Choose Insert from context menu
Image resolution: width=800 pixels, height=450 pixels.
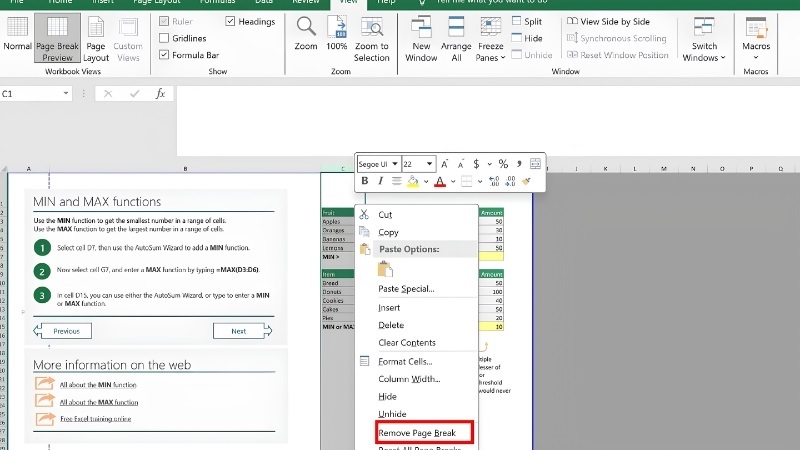coord(417,308)
